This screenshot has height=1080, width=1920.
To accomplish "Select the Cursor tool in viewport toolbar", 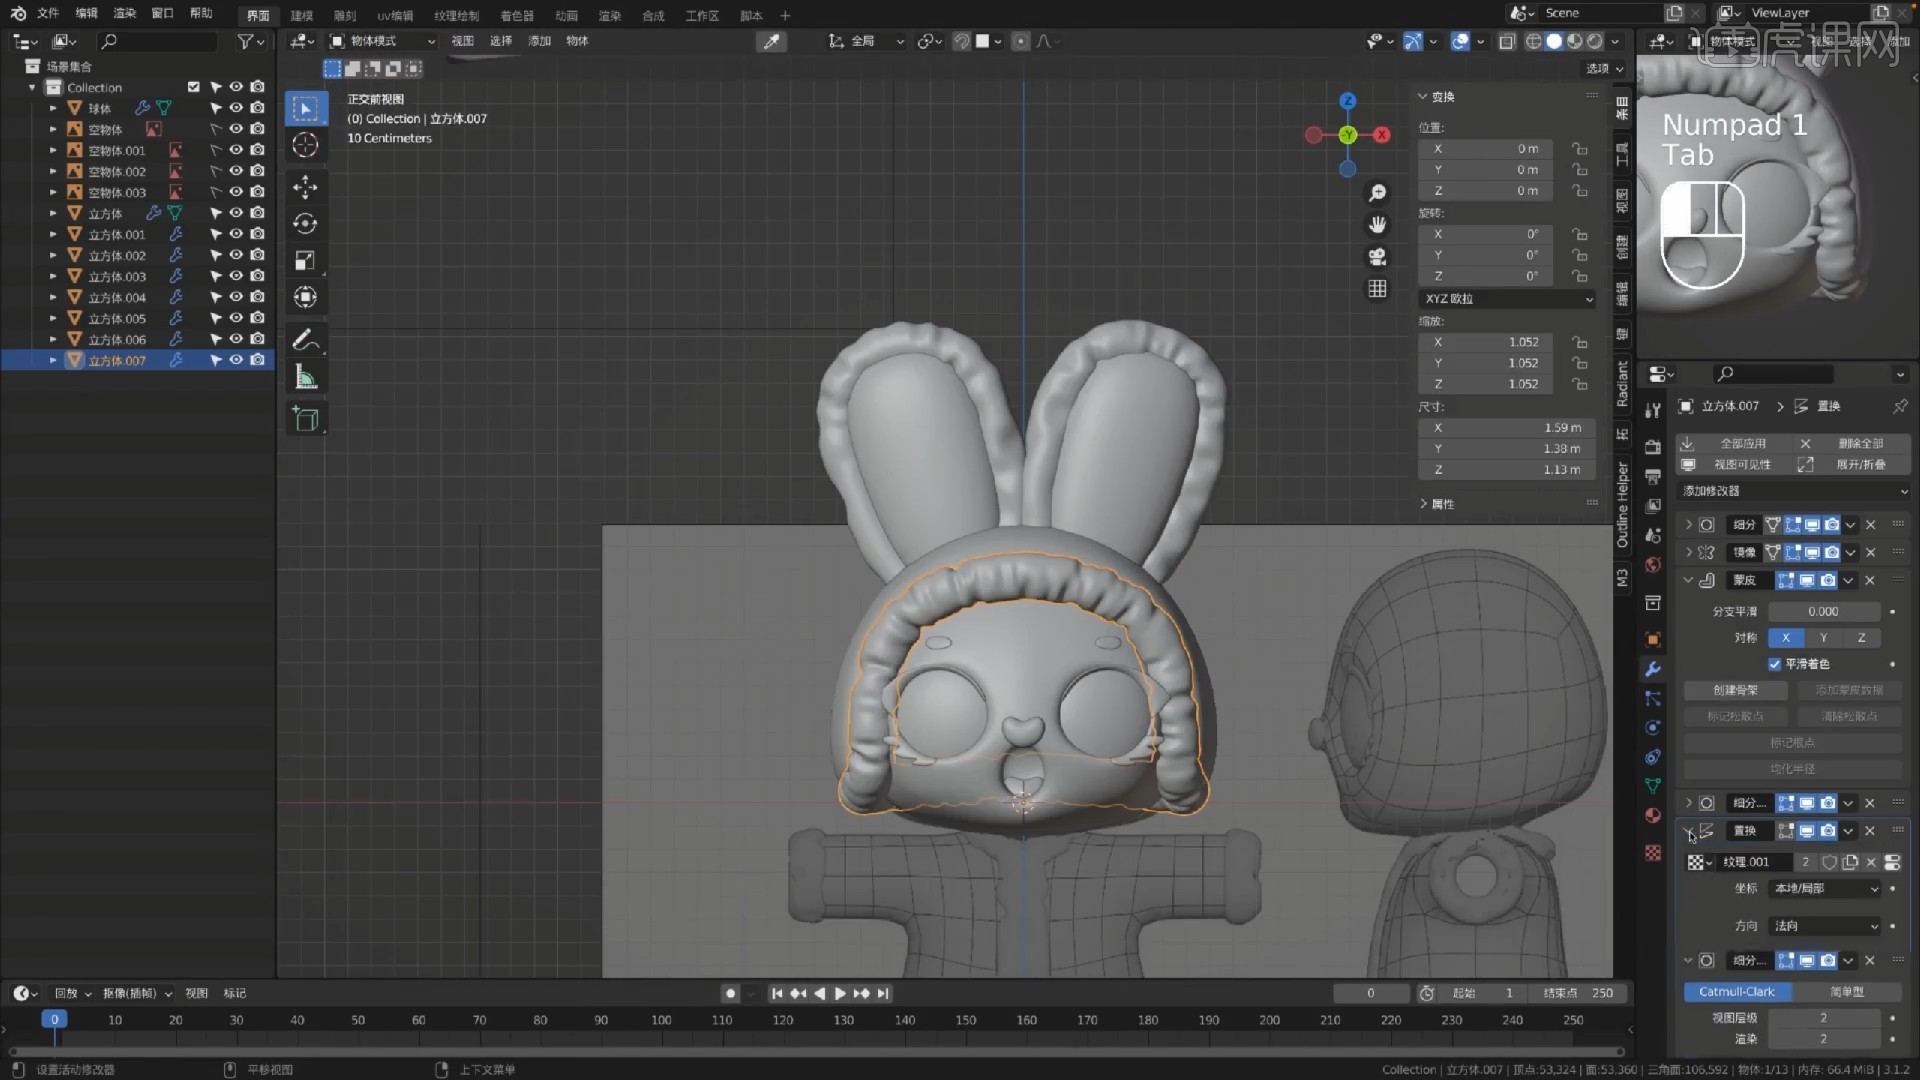I will click(305, 146).
